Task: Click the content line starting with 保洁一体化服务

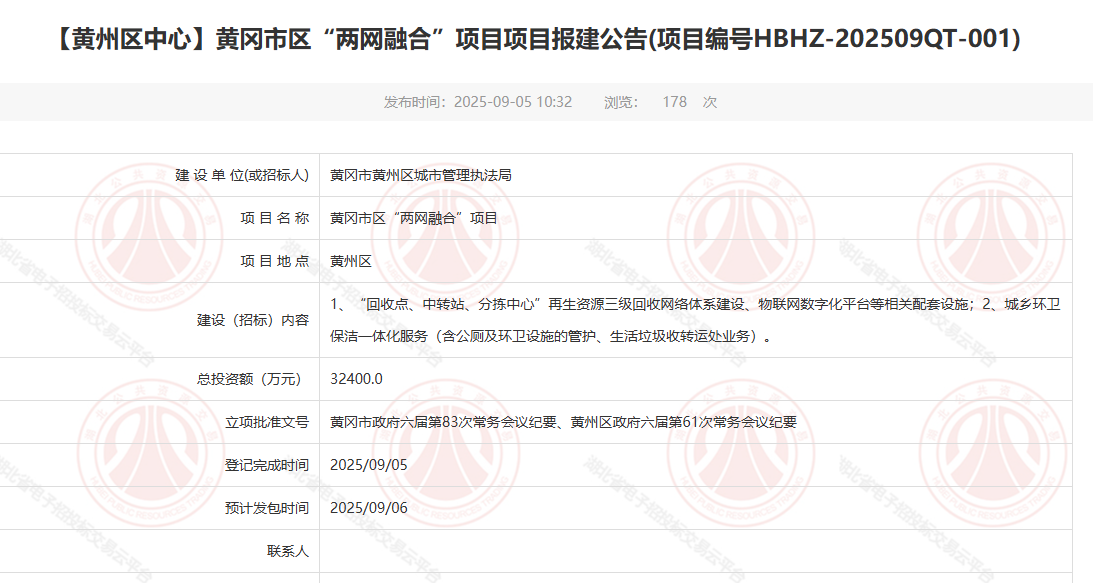Action: (550, 337)
